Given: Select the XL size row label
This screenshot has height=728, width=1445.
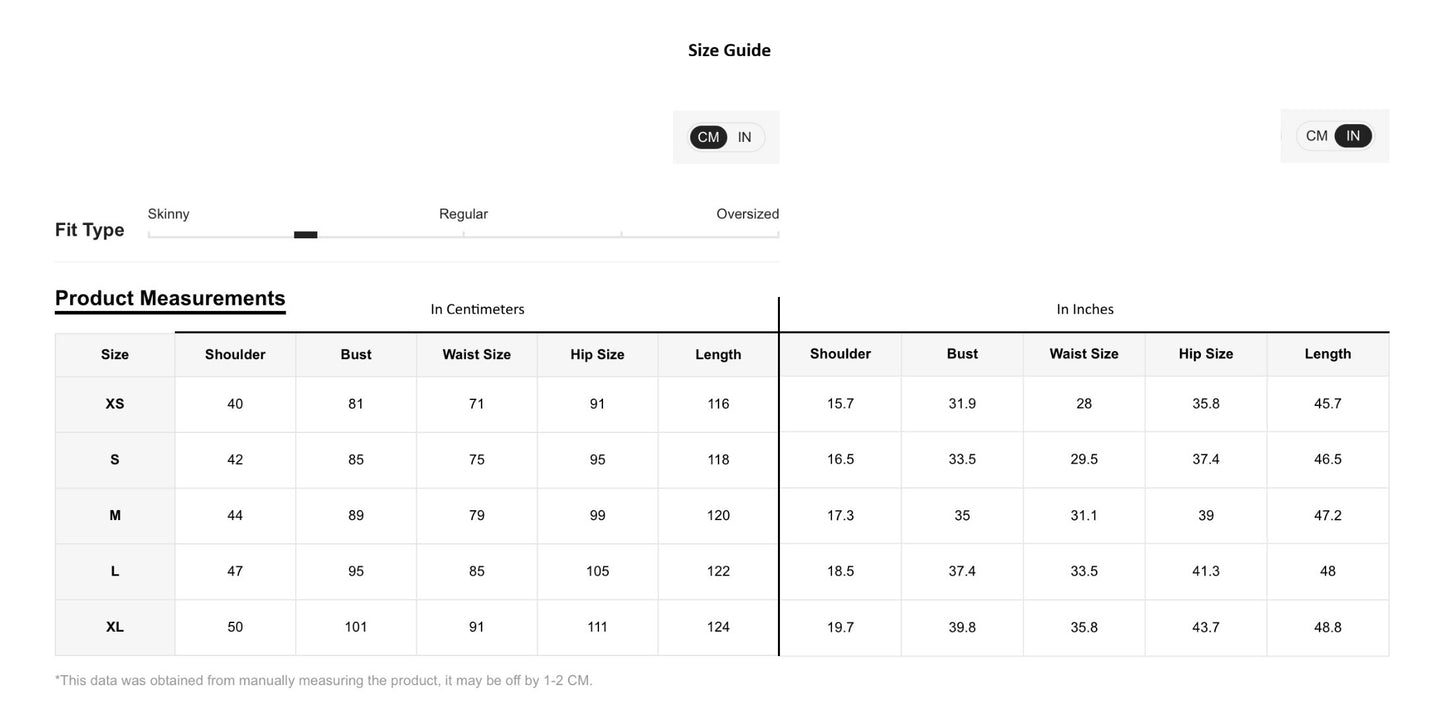Looking at the screenshot, I should click(115, 627).
